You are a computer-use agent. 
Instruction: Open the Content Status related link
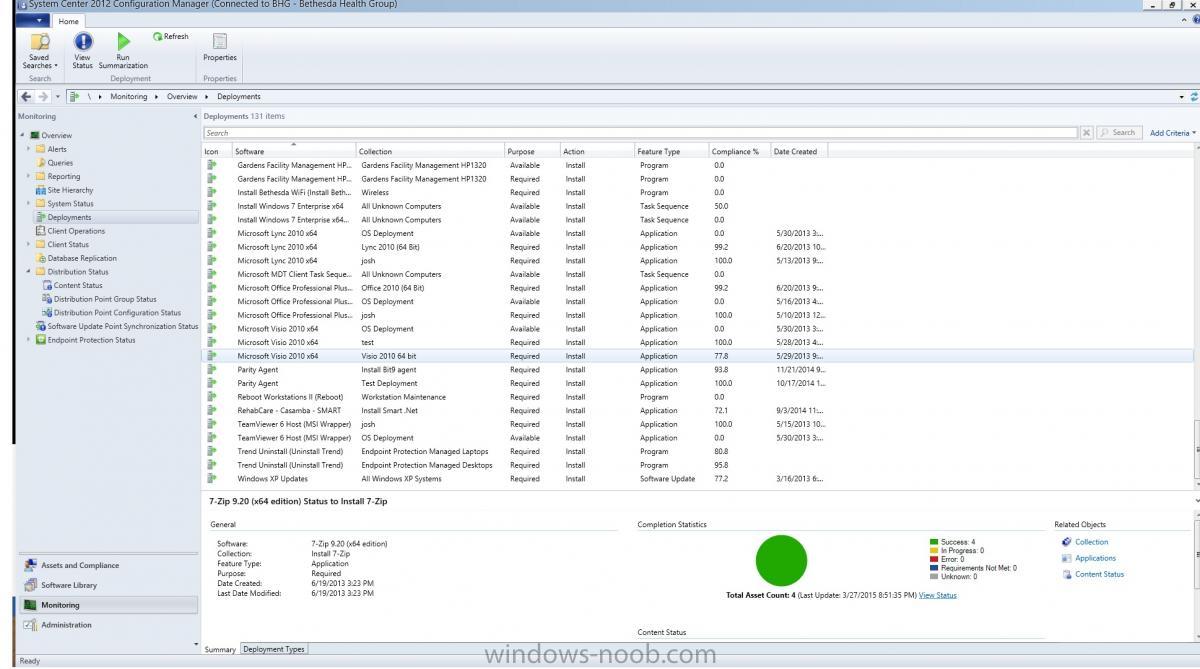(1099, 574)
